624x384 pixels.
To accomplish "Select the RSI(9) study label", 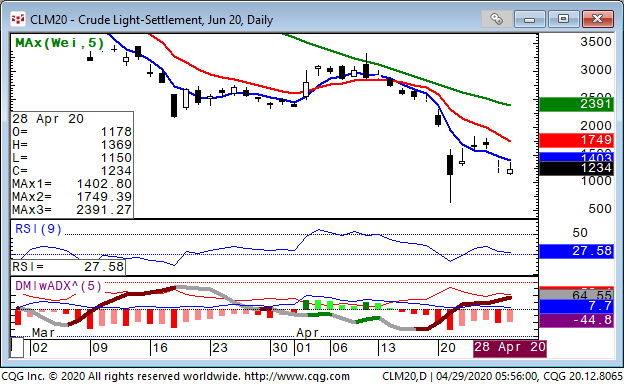I will point(38,229).
